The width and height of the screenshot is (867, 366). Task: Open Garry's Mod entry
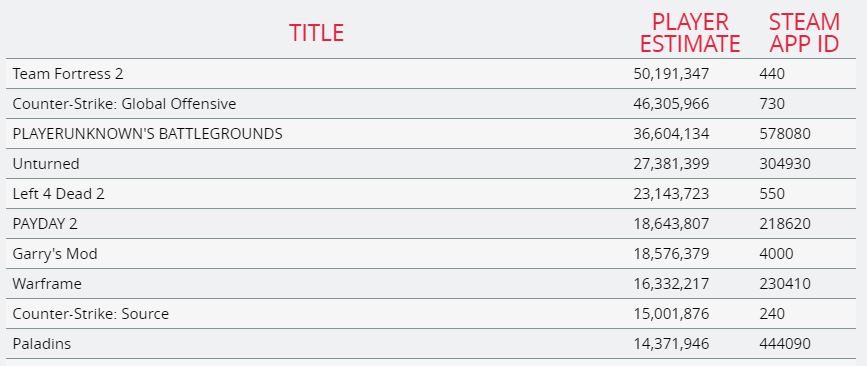[x=55, y=253]
